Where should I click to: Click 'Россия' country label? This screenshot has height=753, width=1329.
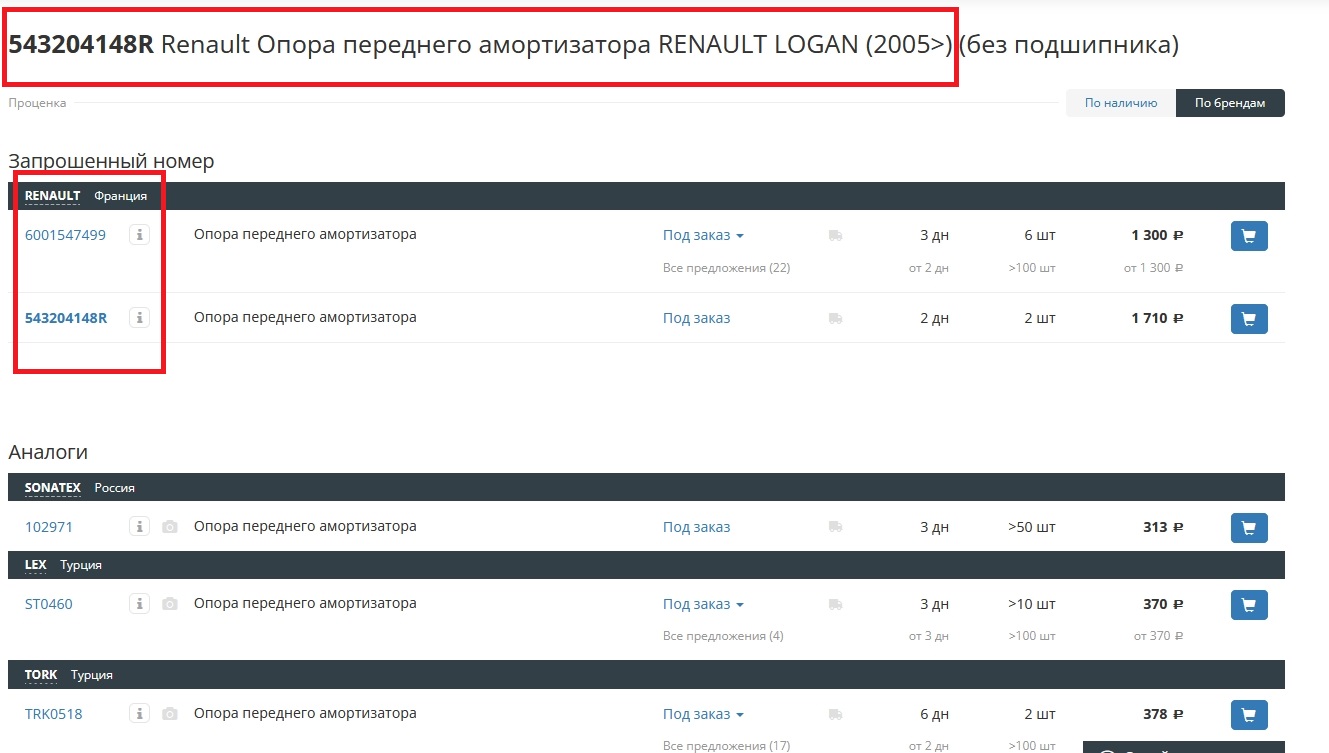point(115,488)
